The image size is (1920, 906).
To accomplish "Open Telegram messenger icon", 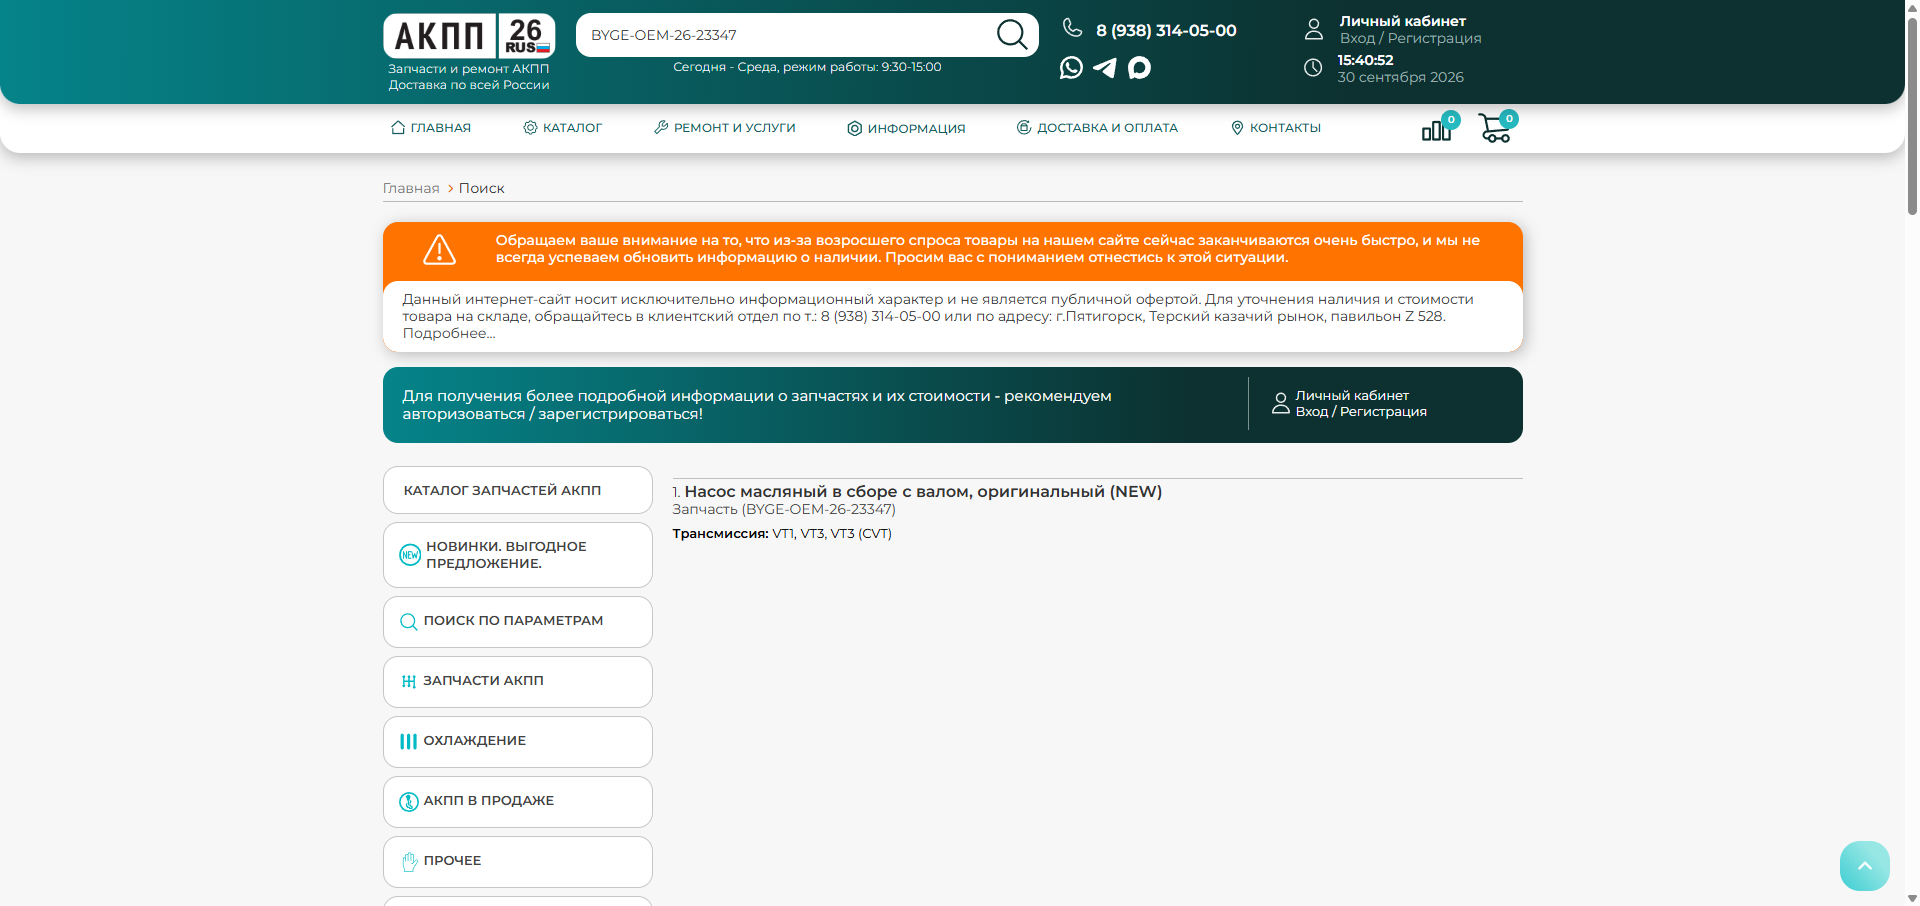I will [x=1105, y=68].
